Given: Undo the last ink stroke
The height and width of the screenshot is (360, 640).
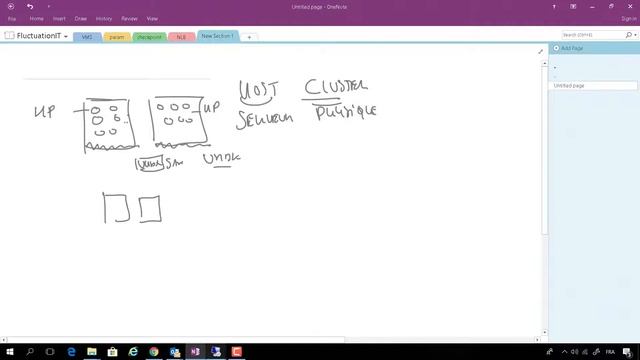Looking at the screenshot, I should [x=30, y=7].
